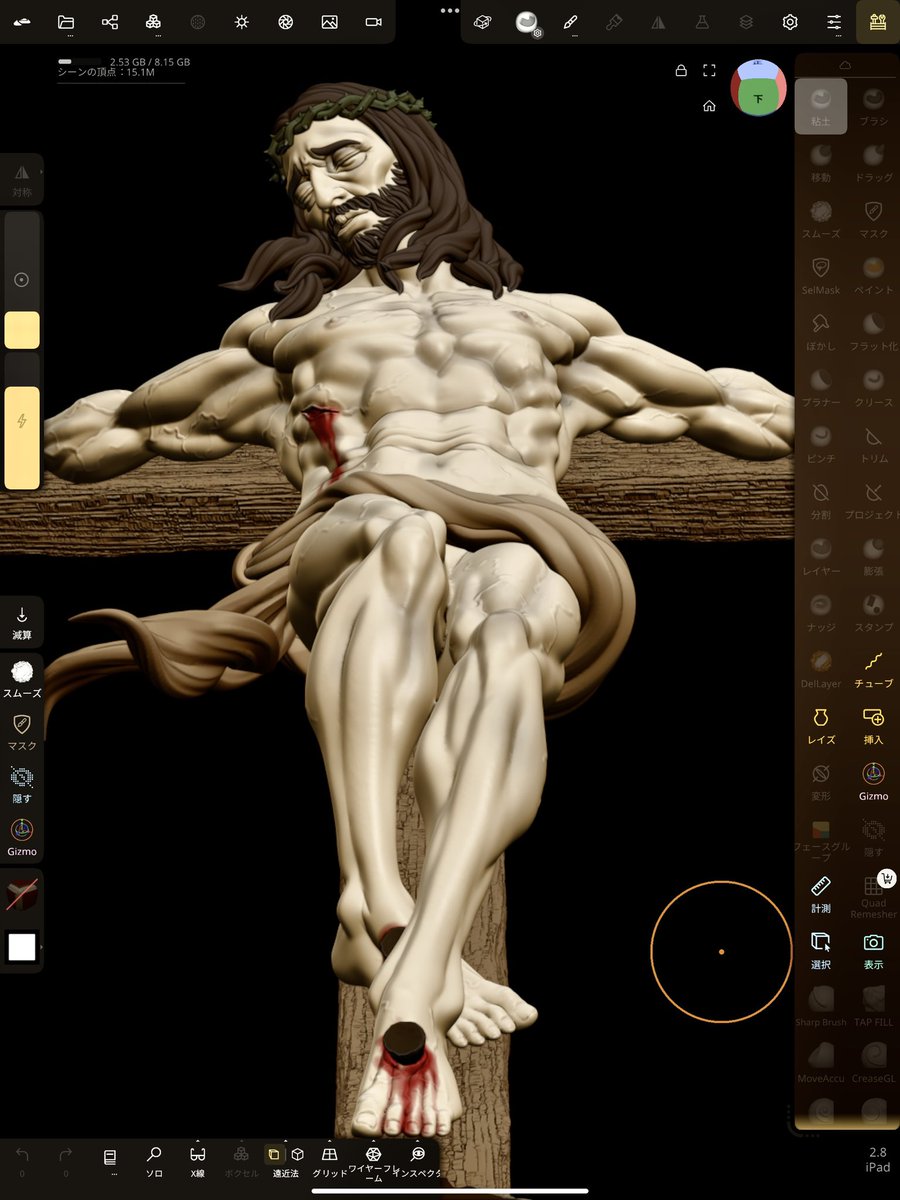
Task: Select Gizmo tool in right panel
Action: 873,780
